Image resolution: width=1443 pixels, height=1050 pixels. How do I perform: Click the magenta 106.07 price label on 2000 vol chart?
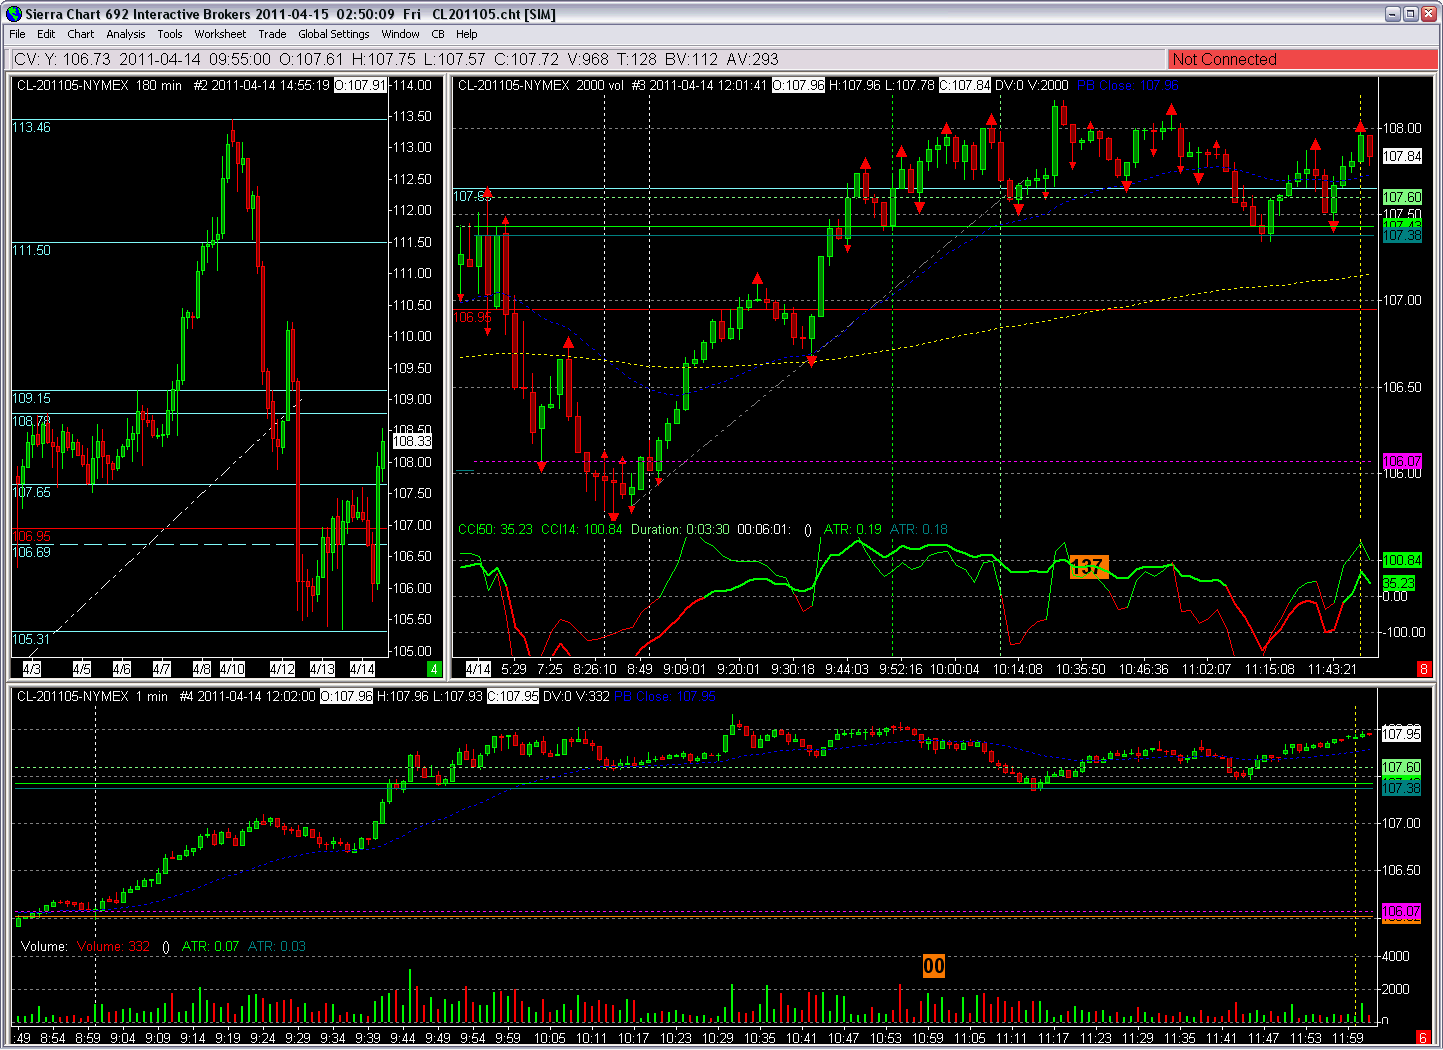pyautogui.click(x=1402, y=461)
